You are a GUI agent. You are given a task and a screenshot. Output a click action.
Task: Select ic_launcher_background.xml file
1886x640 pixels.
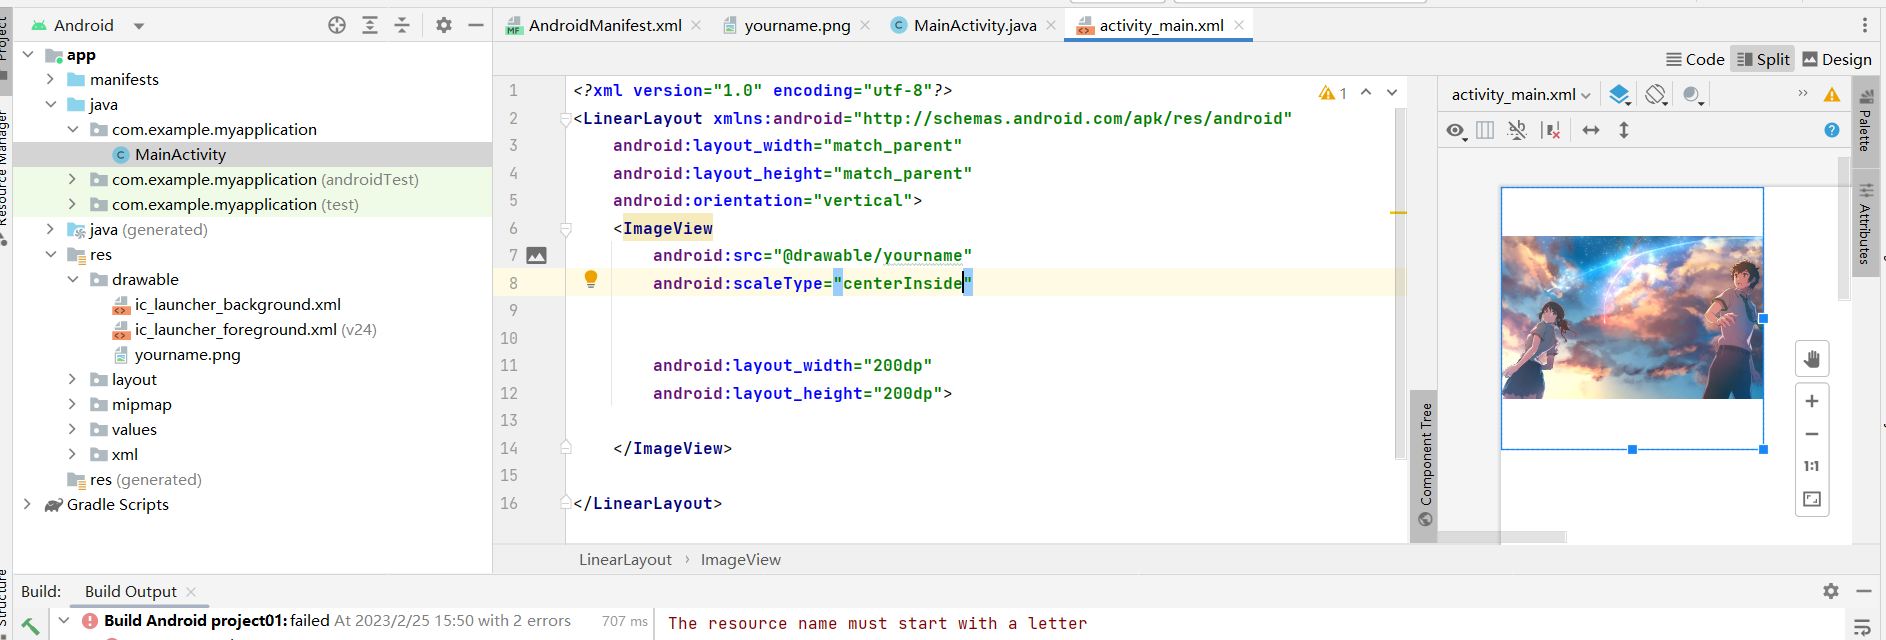coord(237,304)
